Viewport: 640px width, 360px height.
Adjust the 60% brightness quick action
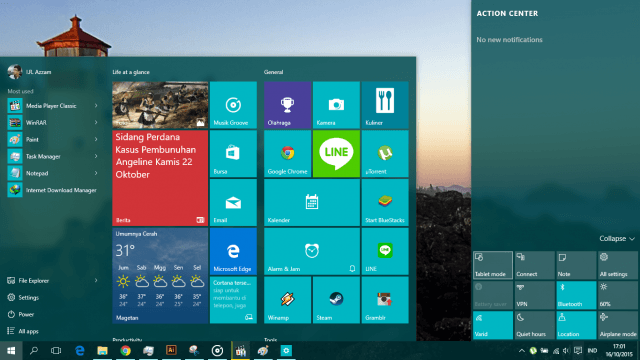(618, 295)
